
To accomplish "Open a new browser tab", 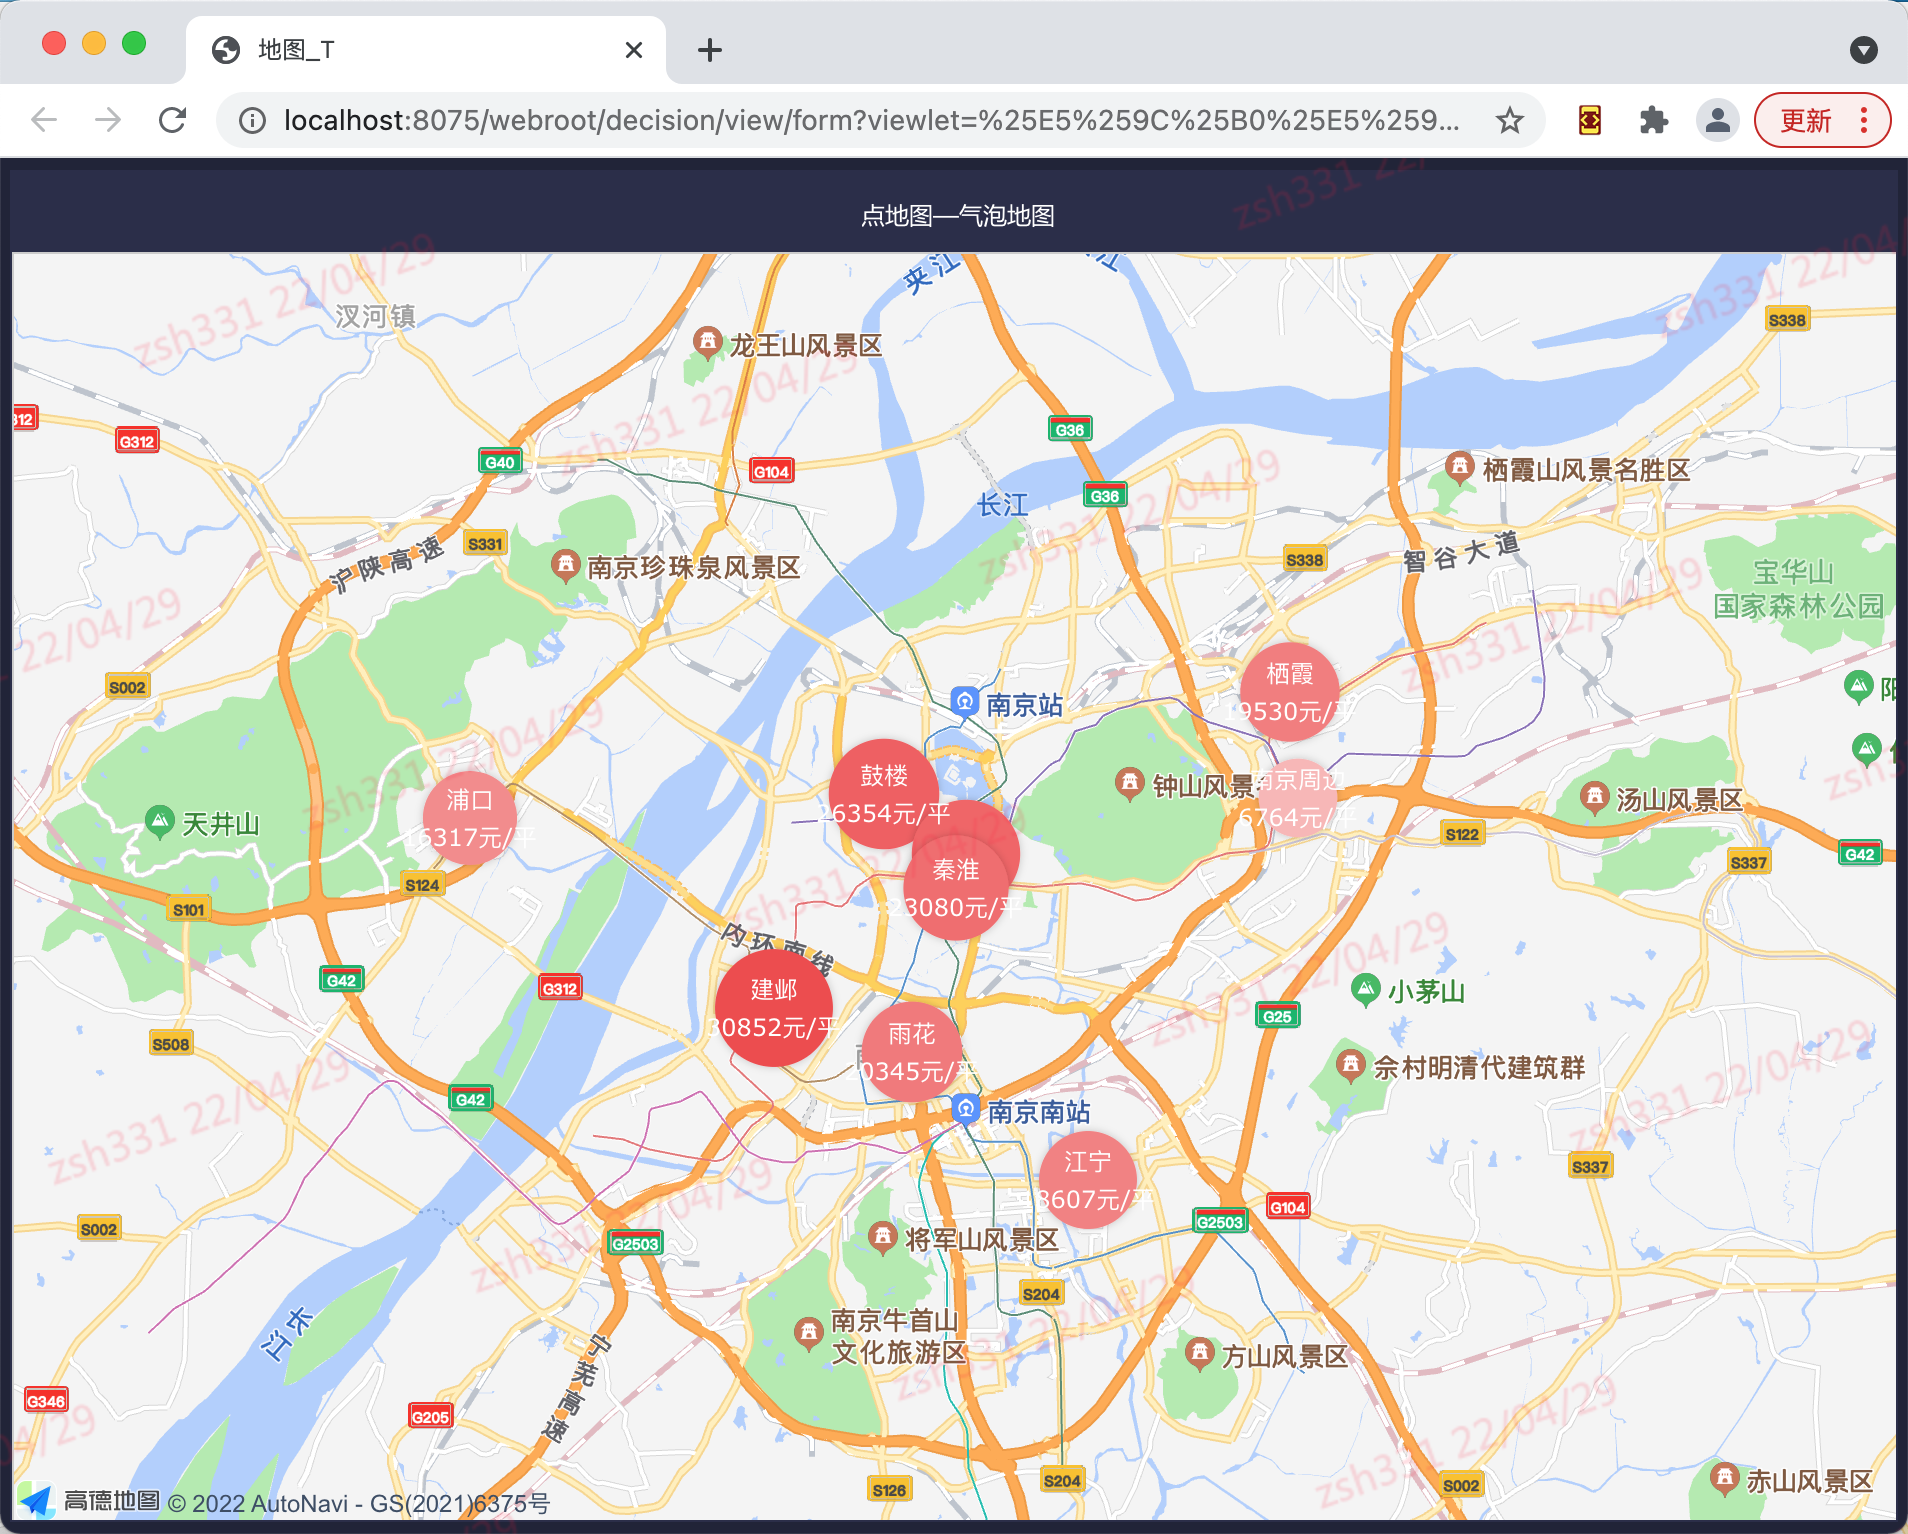I will coord(710,50).
